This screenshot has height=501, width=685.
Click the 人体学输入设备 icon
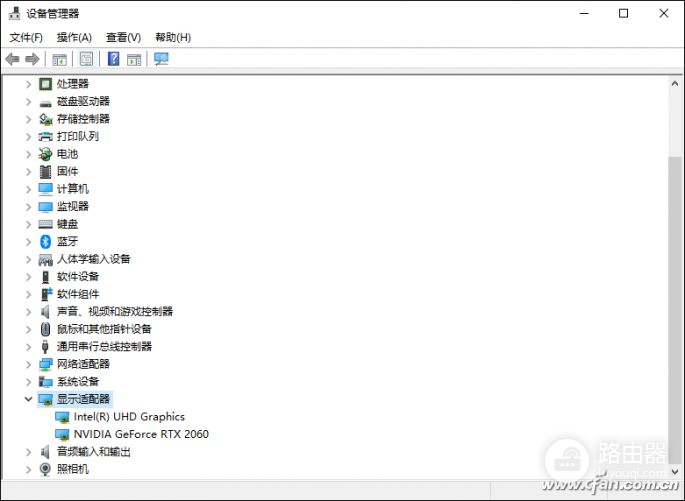pos(45,259)
